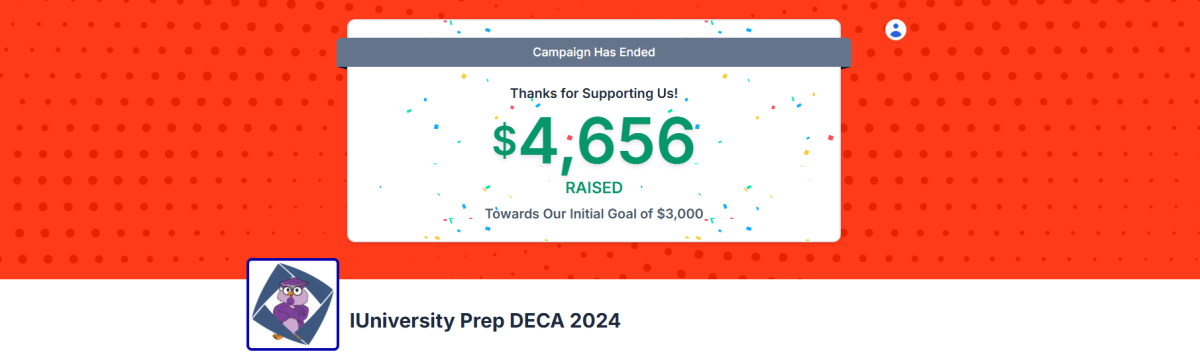Viewport: 1200px width, 360px height.
Task: Click the Thanks for Supporting Us heading
Action: 594,93
